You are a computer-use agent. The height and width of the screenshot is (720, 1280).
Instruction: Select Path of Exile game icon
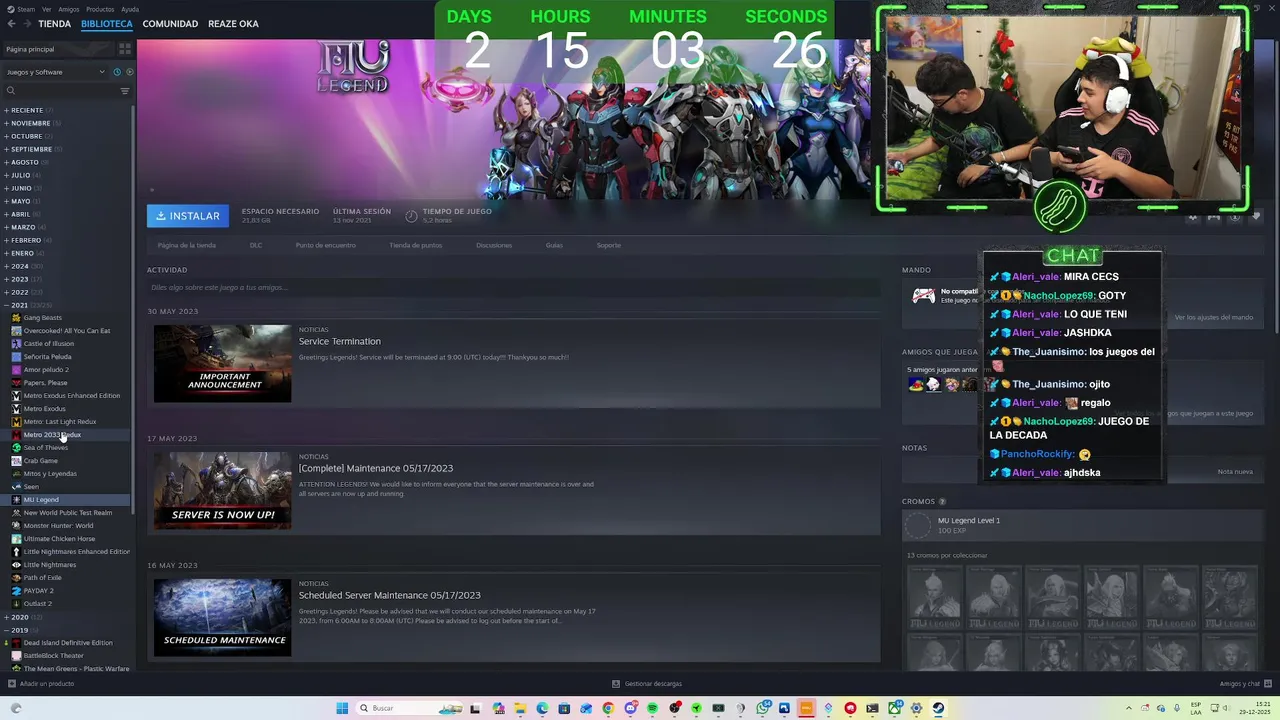pos(16,578)
